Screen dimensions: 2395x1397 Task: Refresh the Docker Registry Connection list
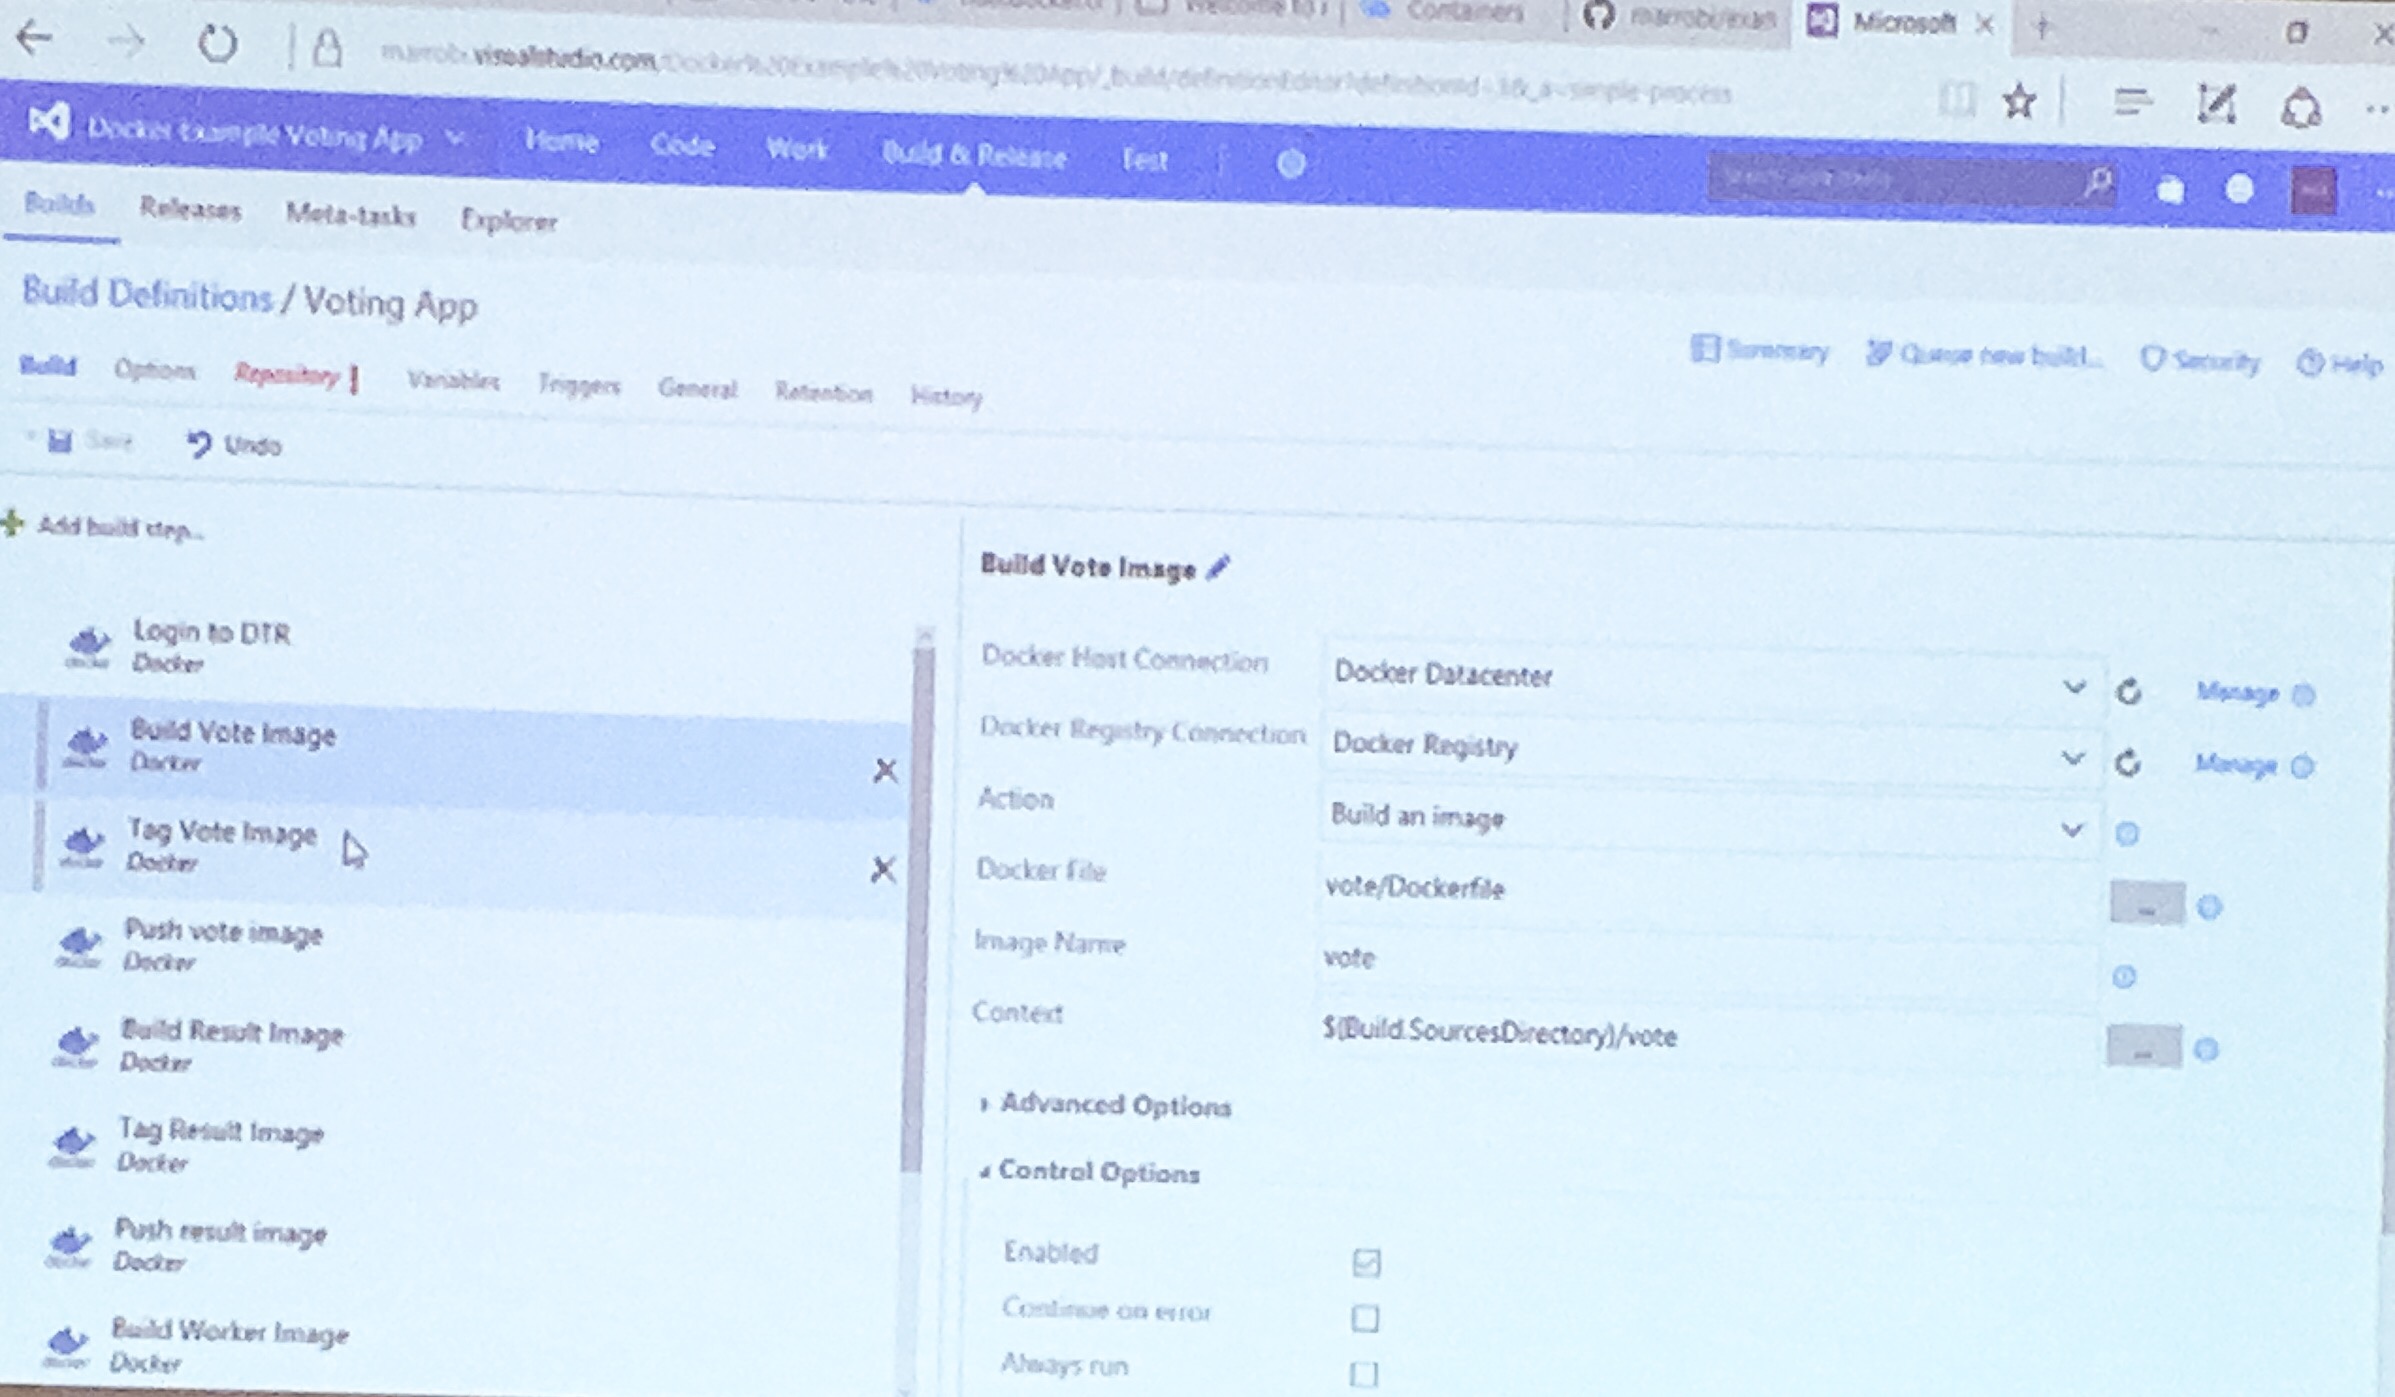pos(2127,763)
